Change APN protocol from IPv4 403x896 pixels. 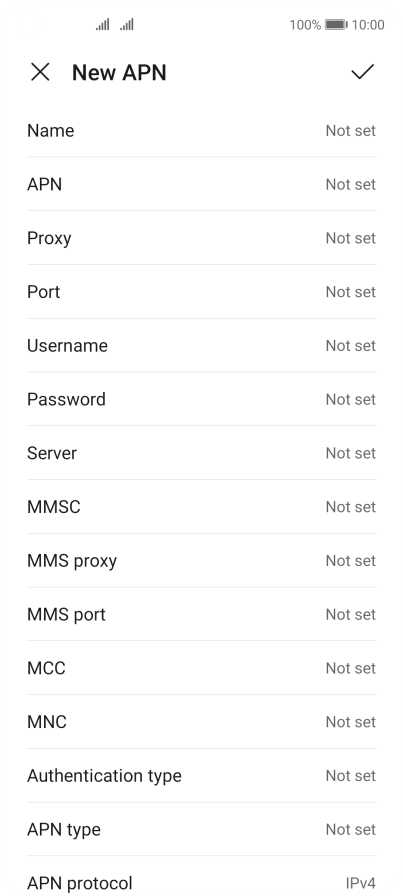click(201, 876)
